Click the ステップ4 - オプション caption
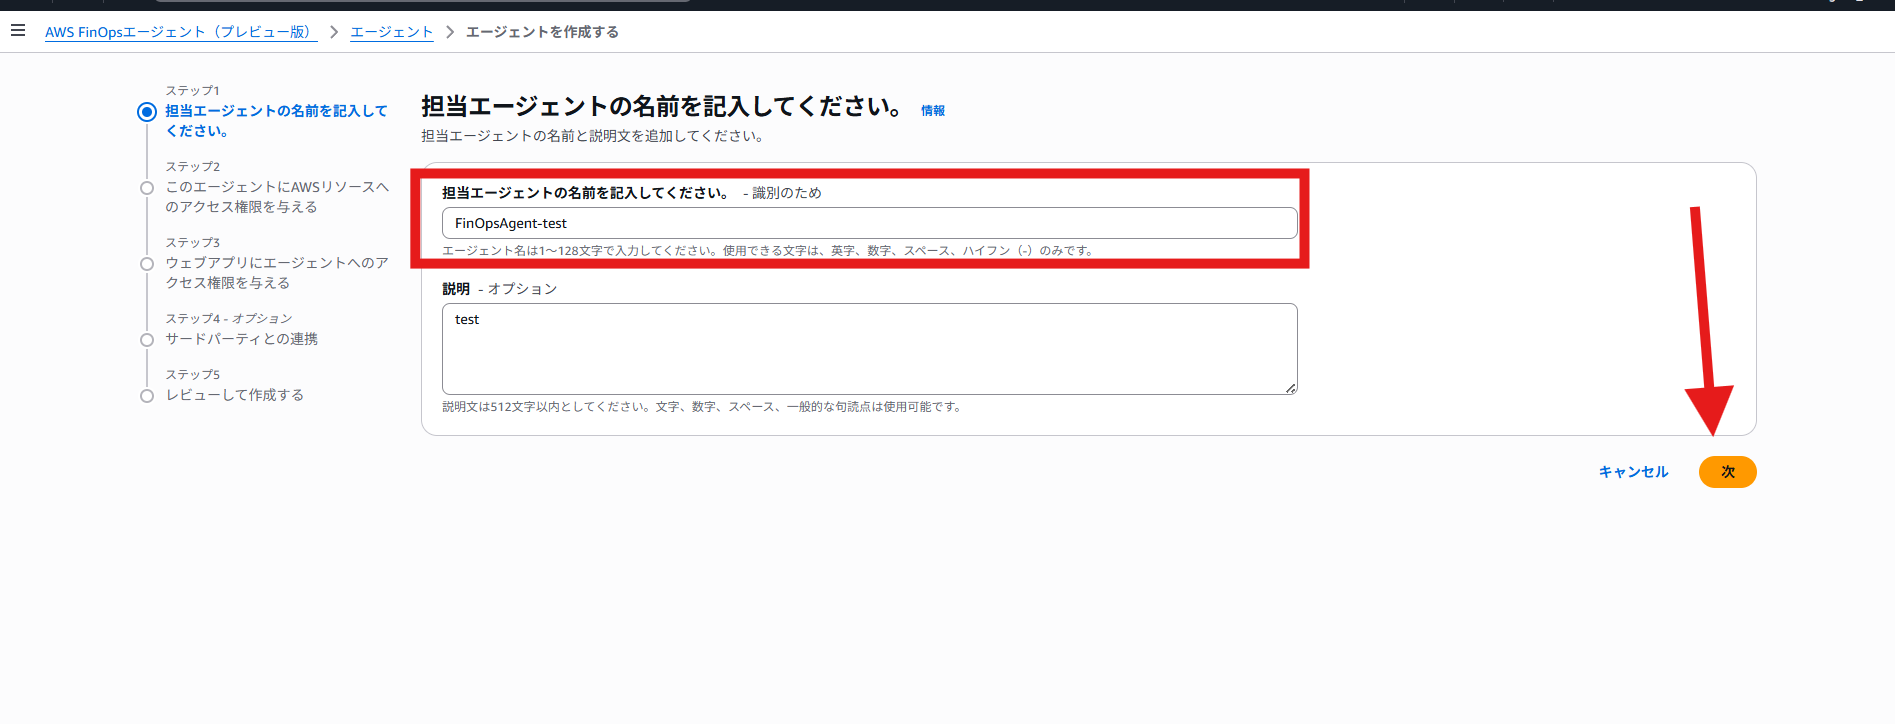1895x724 pixels. (x=229, y=319)
